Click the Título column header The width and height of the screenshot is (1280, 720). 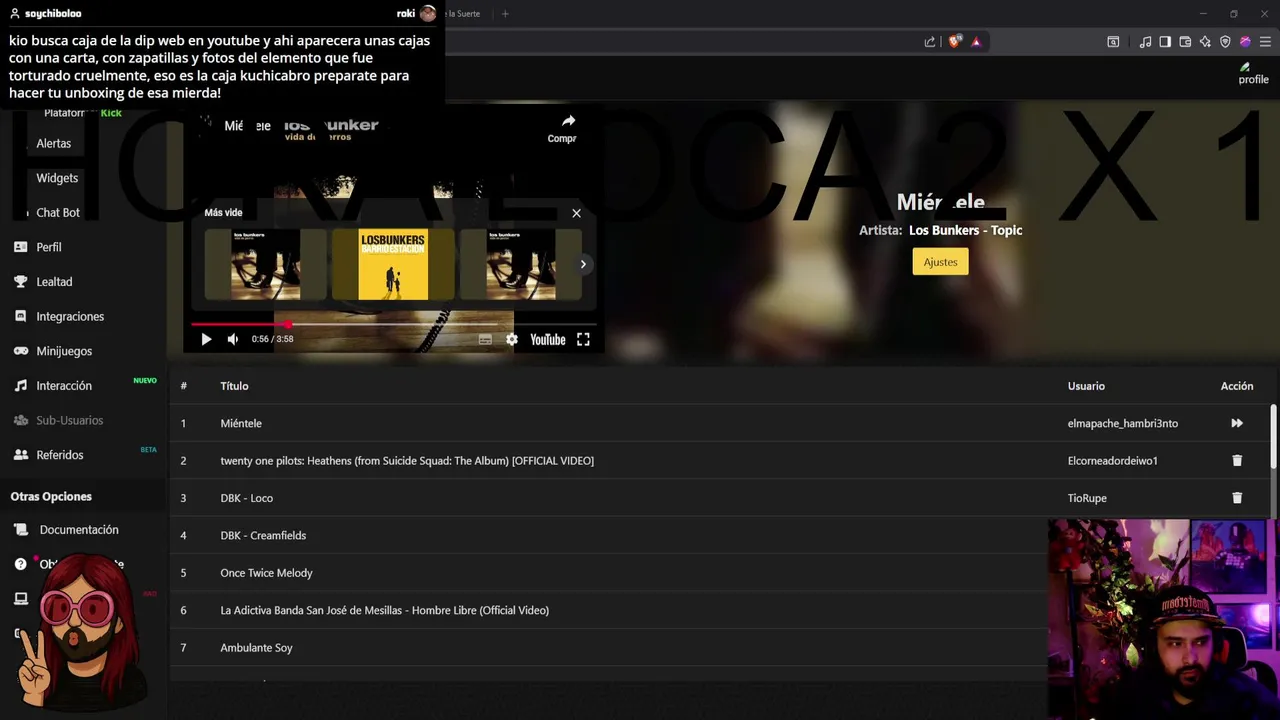[x=234, y=386]
